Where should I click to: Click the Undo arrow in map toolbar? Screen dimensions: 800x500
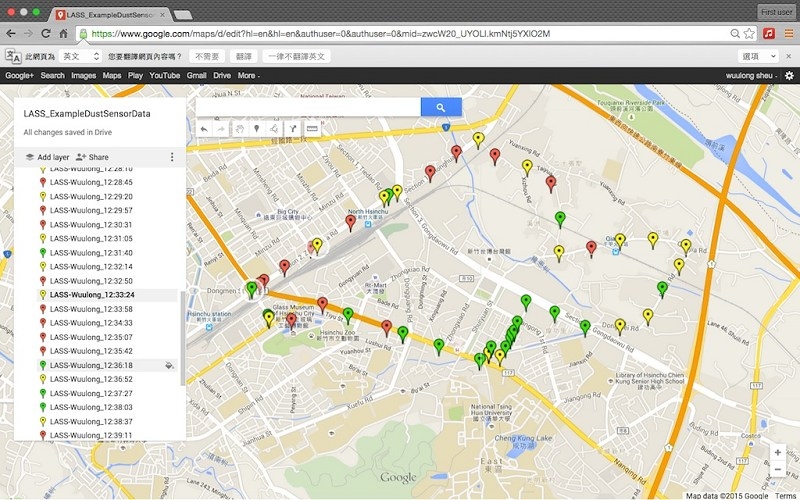pos(205,129)
